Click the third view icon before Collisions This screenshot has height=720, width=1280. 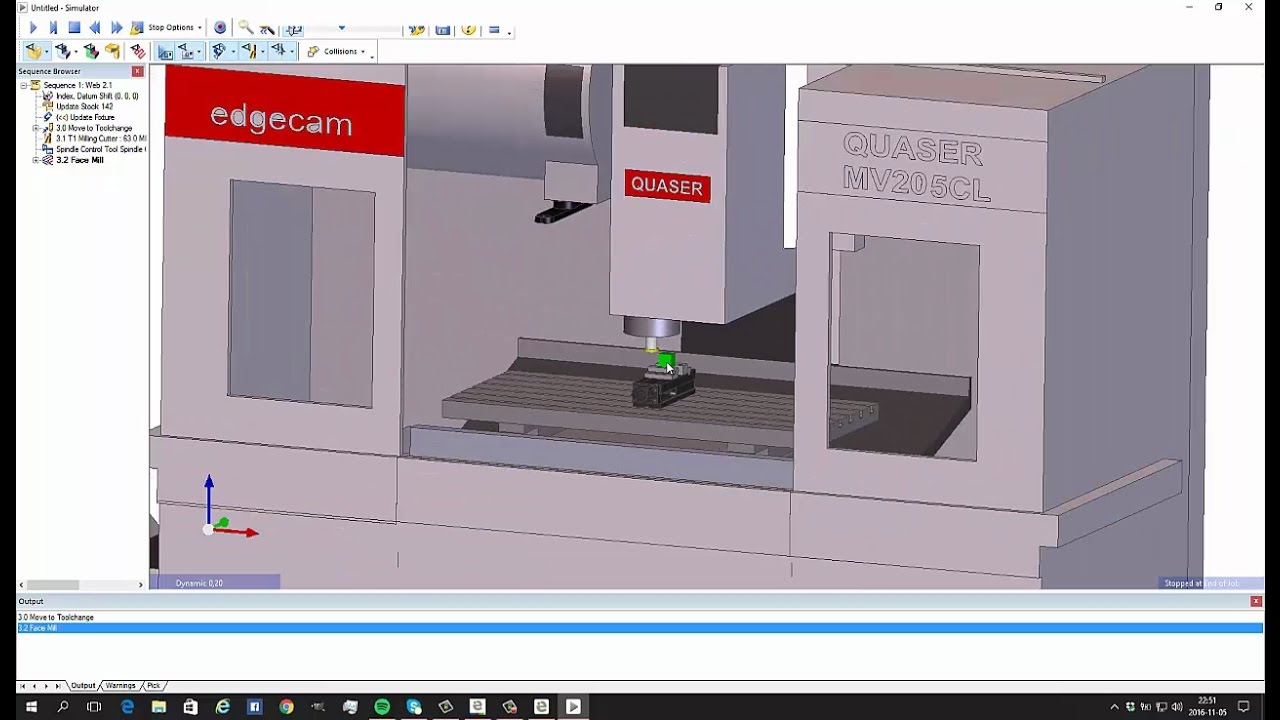278,51
